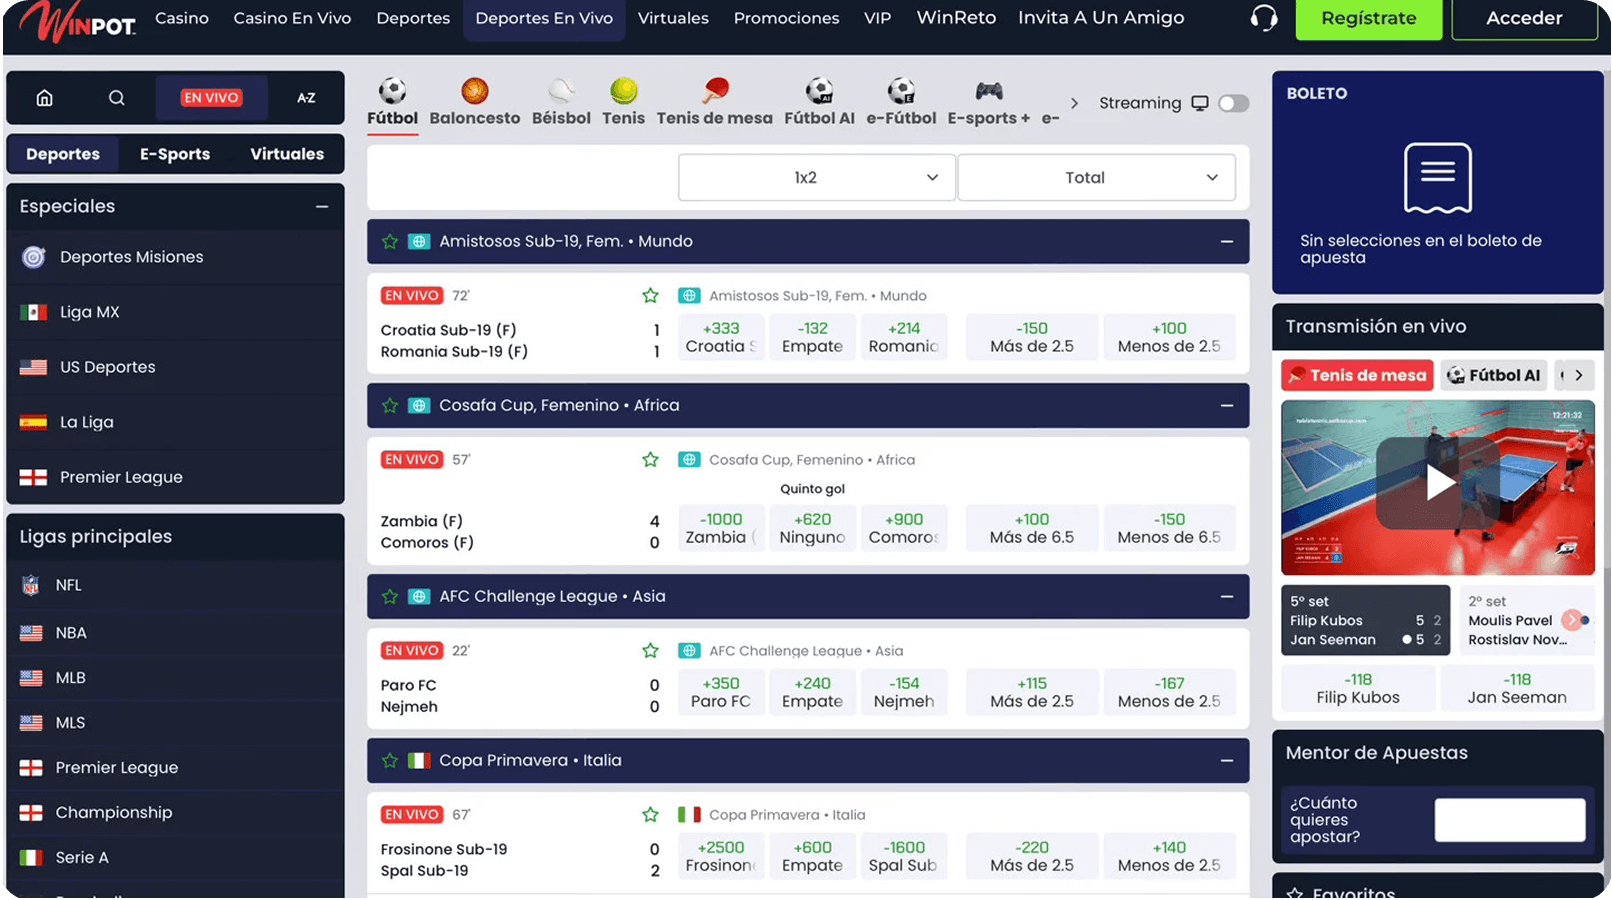Switch to the E-Sports tab
Viewport: 1612px width, 900px height.
[175, 154]
